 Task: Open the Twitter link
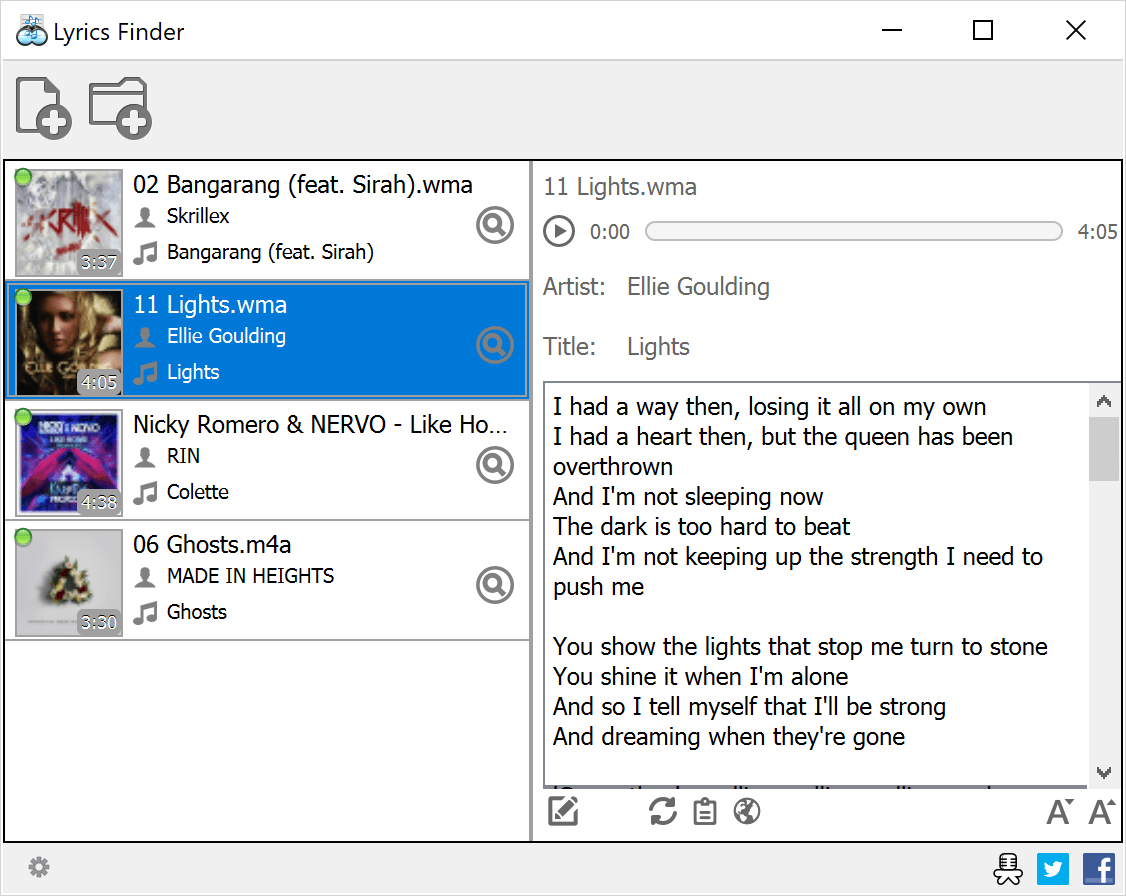1053,868
